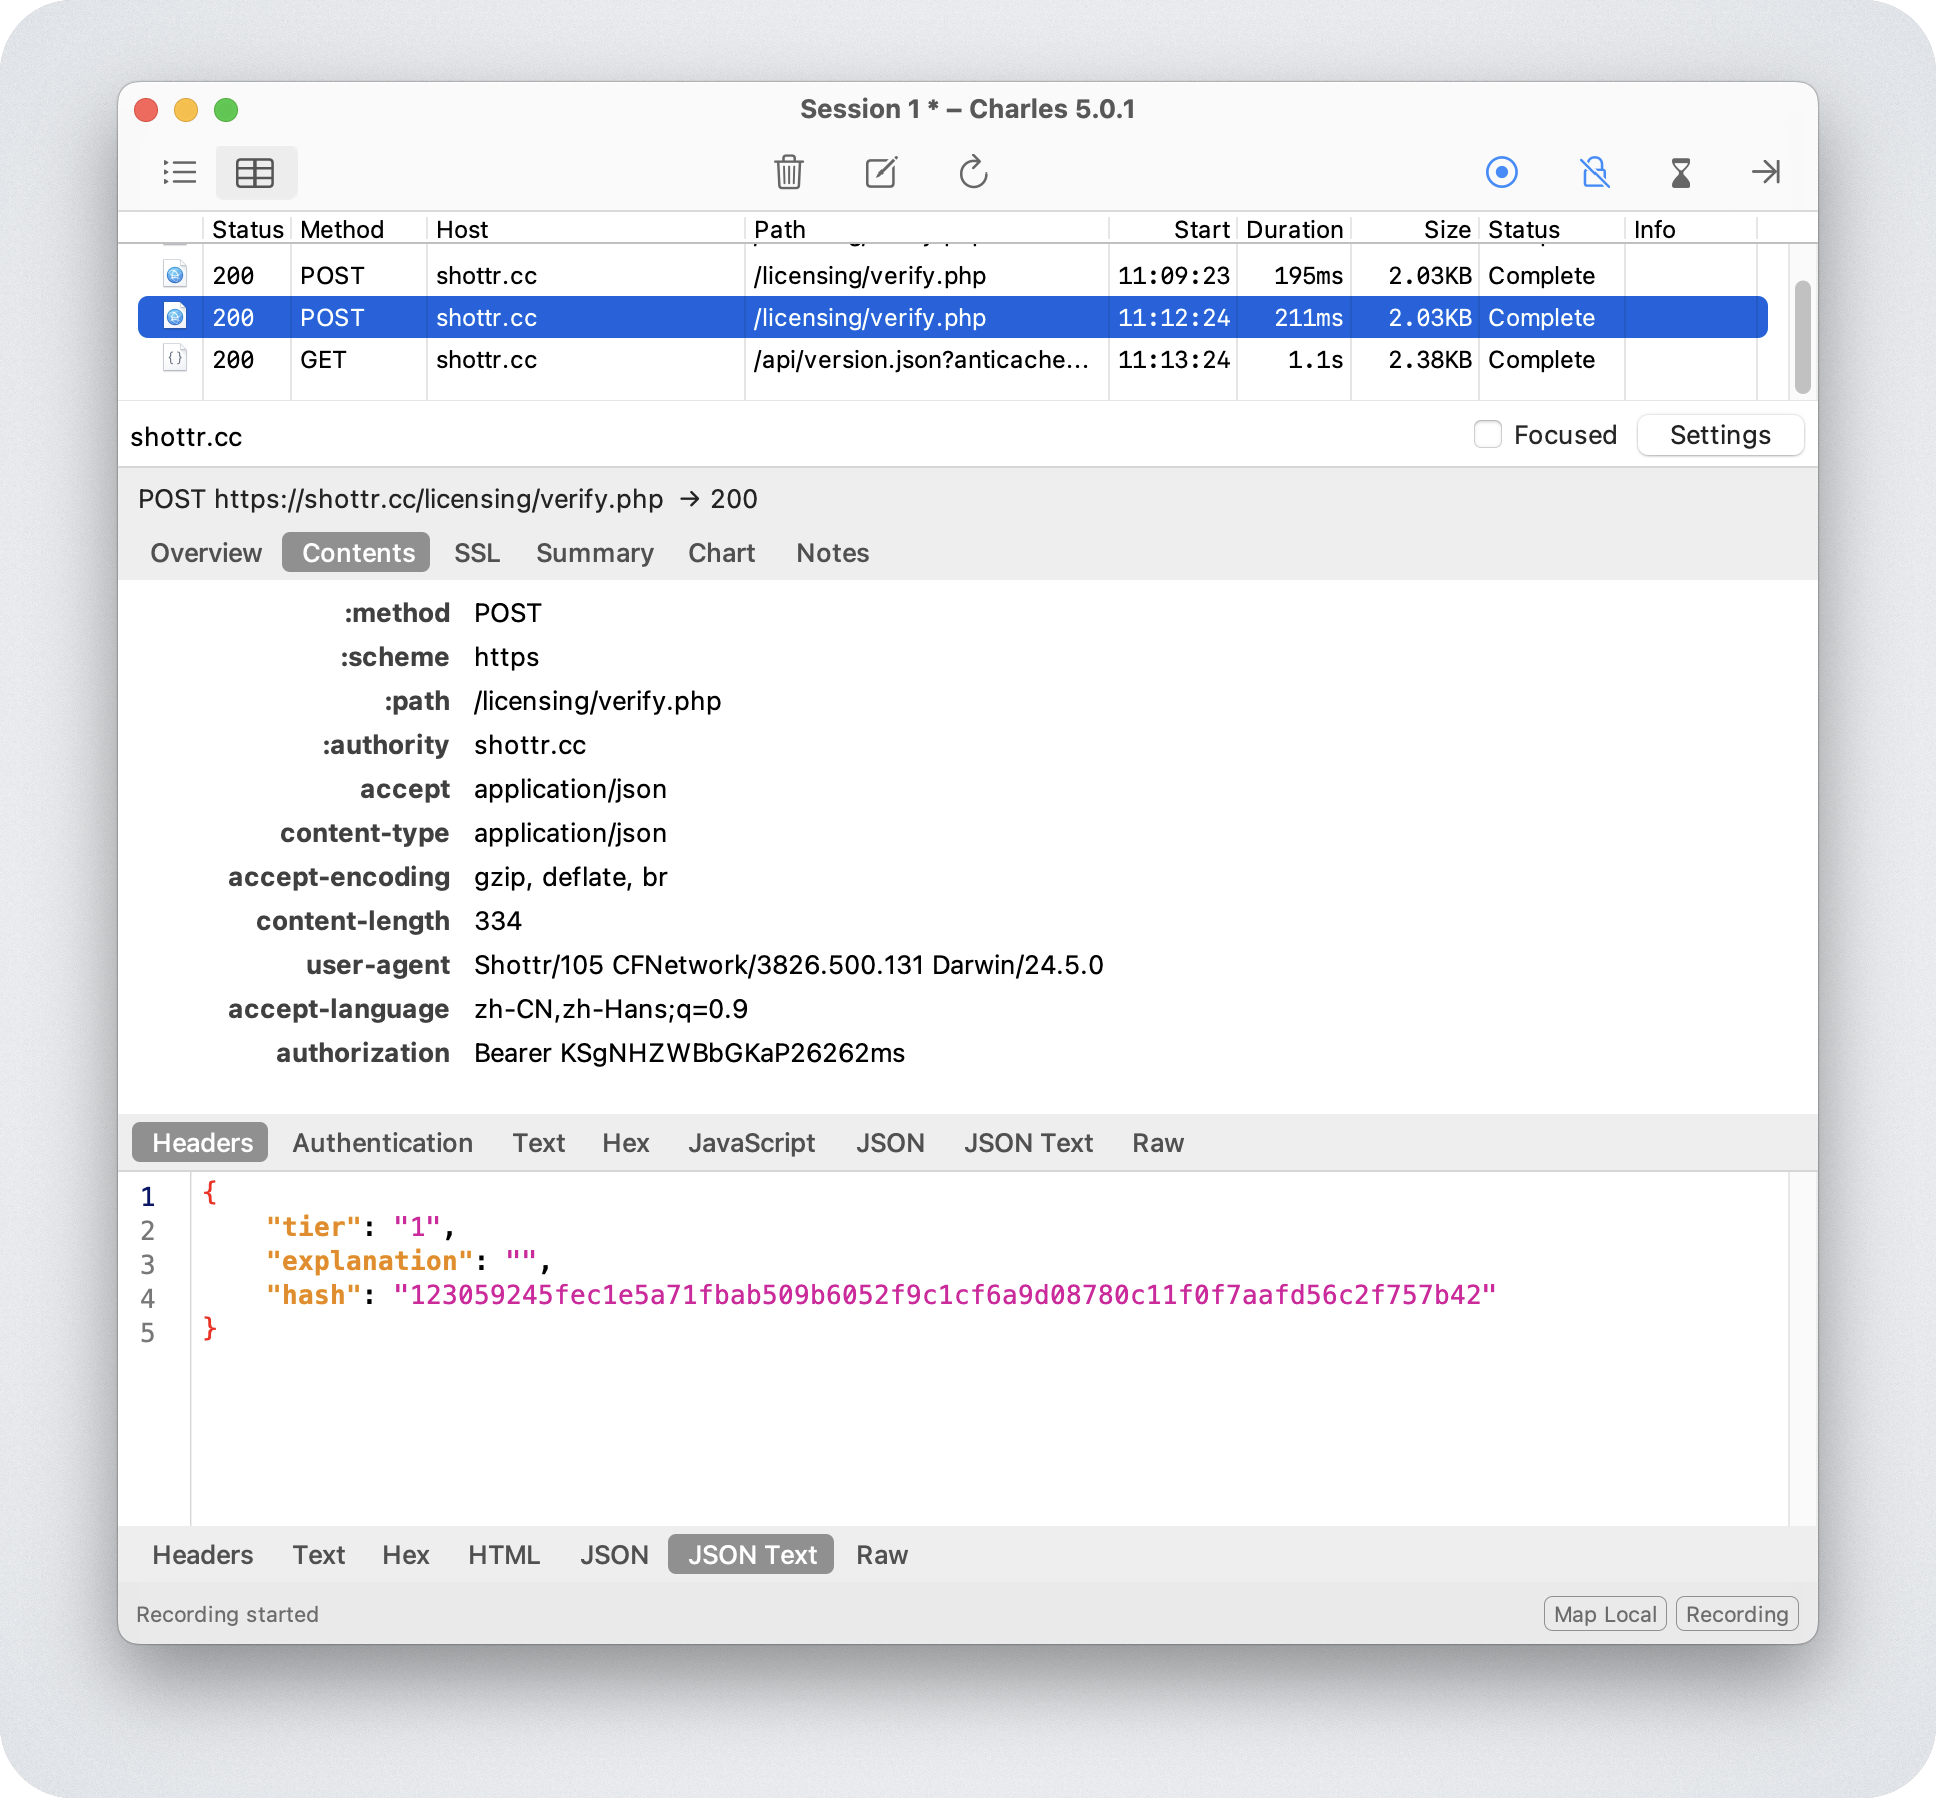The image size is (1936, 1798).
Task: Click the "explanation" key in response
Action: click(x=369, y=1261)
